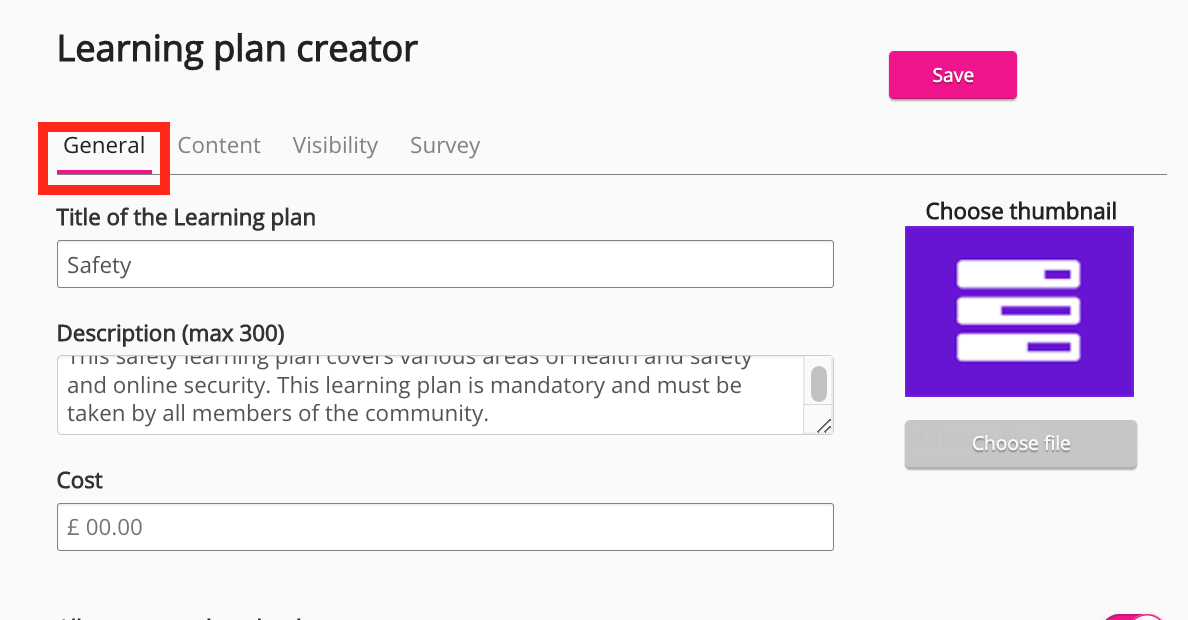Click the Cost label
Viewport: 1188px width, 620px height.
[x=80, y=480]
